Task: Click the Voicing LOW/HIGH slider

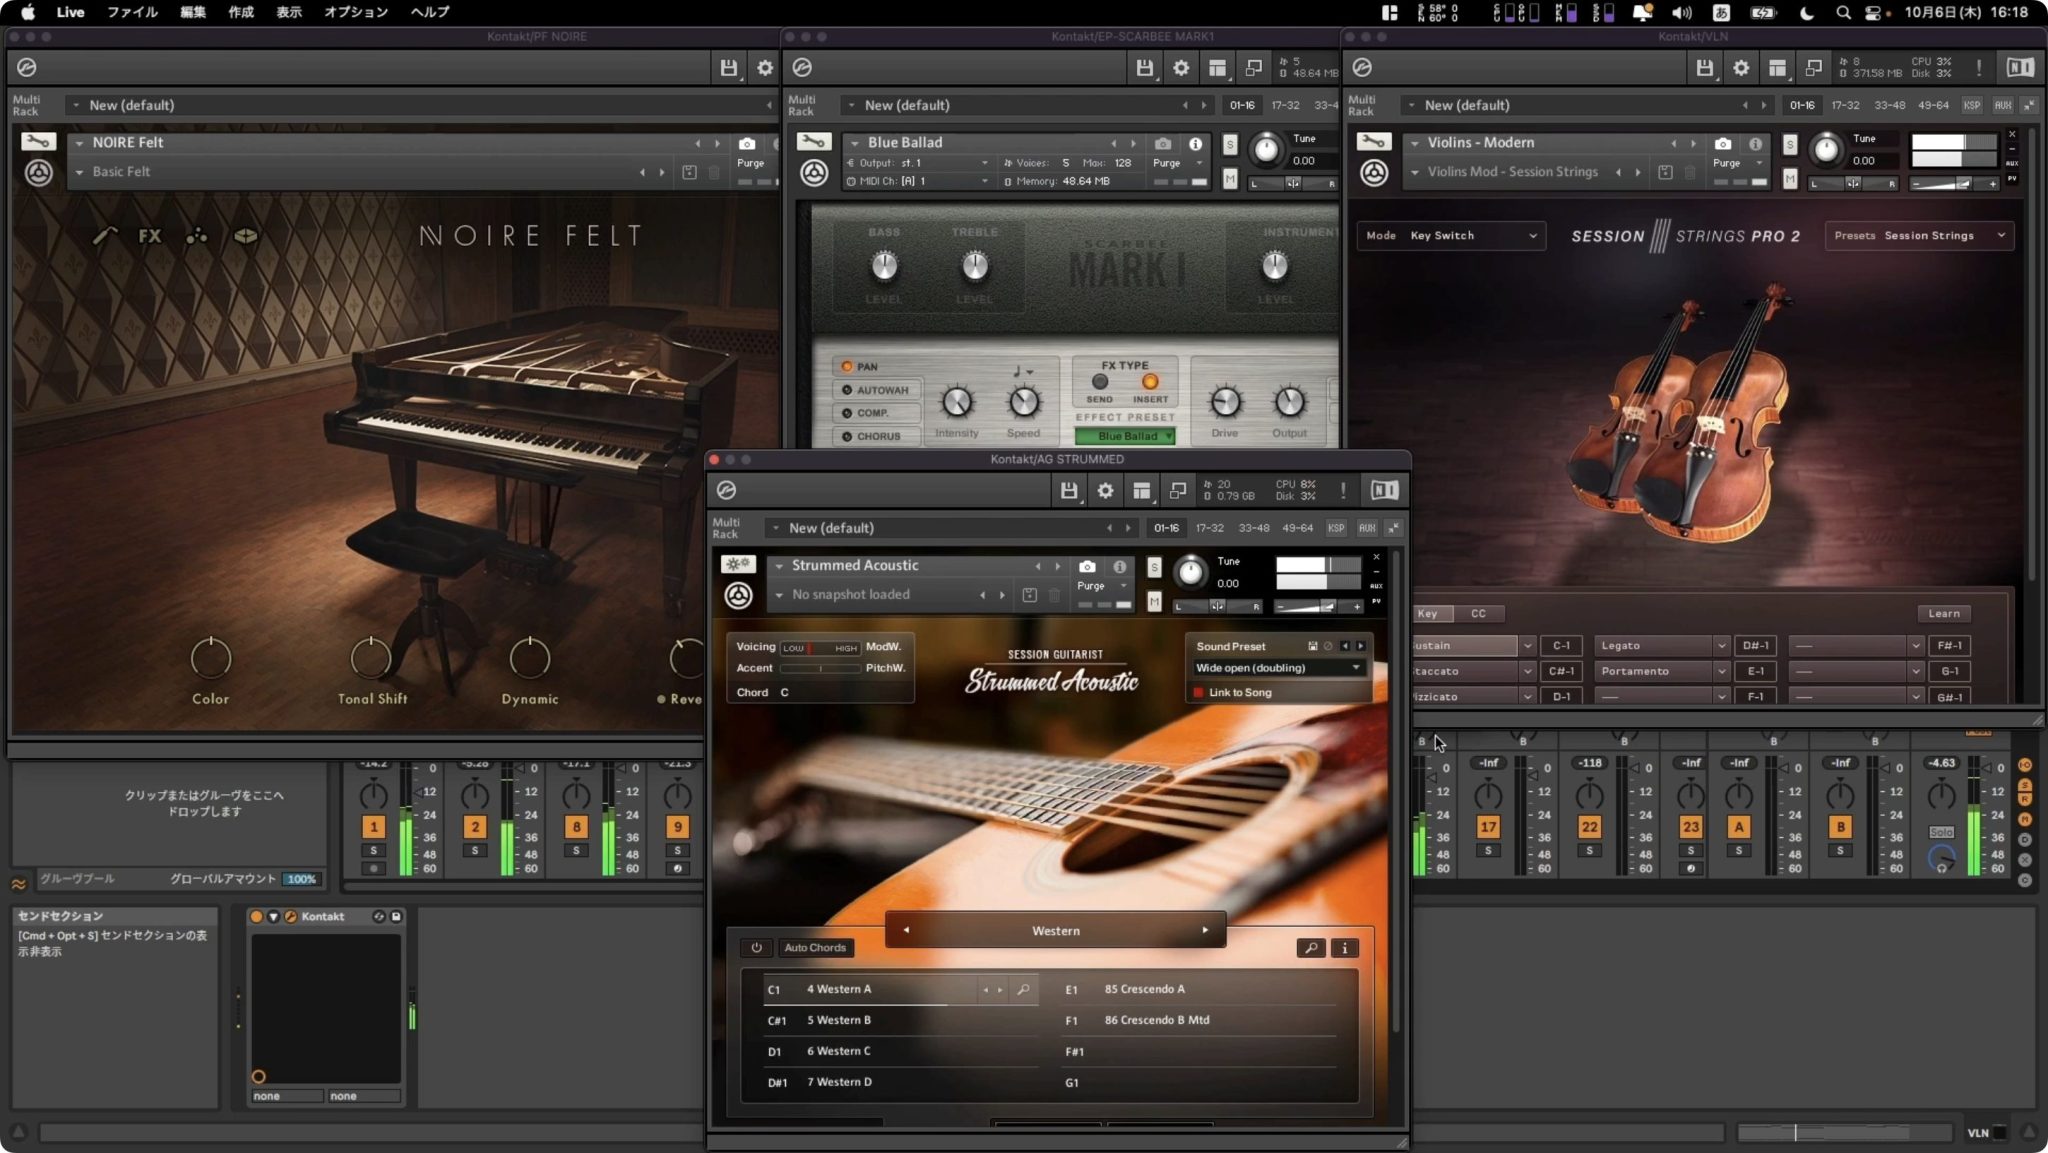Action: point(818,647)
